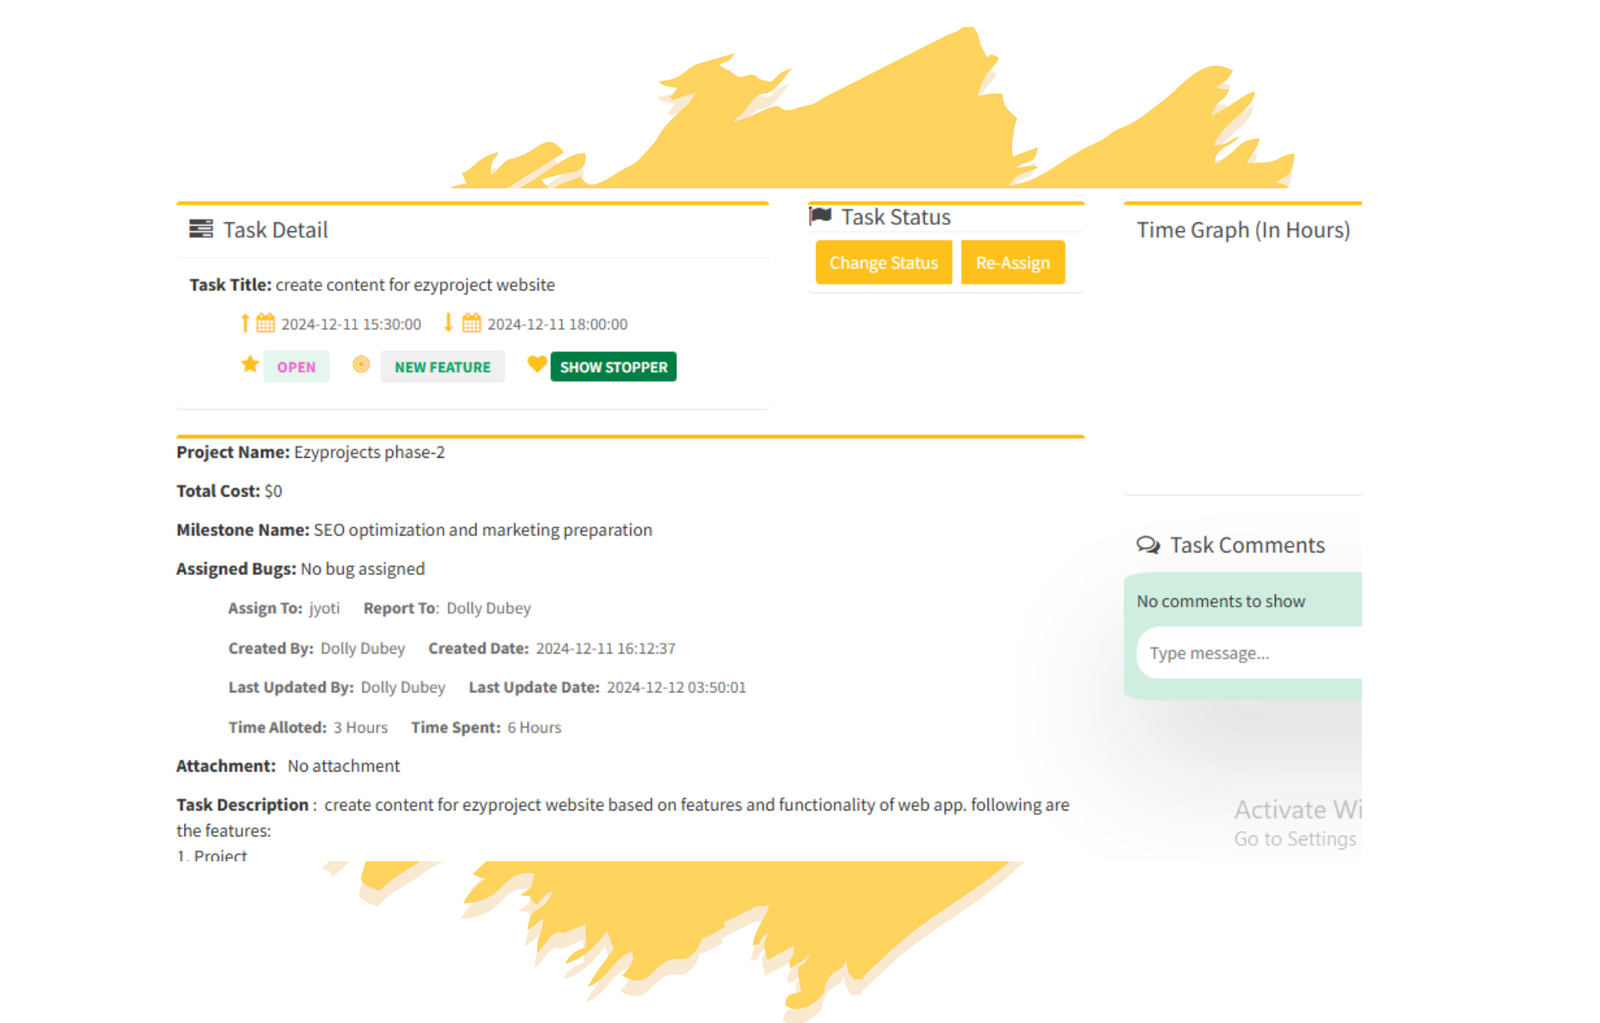Focus the Type message comment field
1600x1023 pixels.
[1248, 653]
